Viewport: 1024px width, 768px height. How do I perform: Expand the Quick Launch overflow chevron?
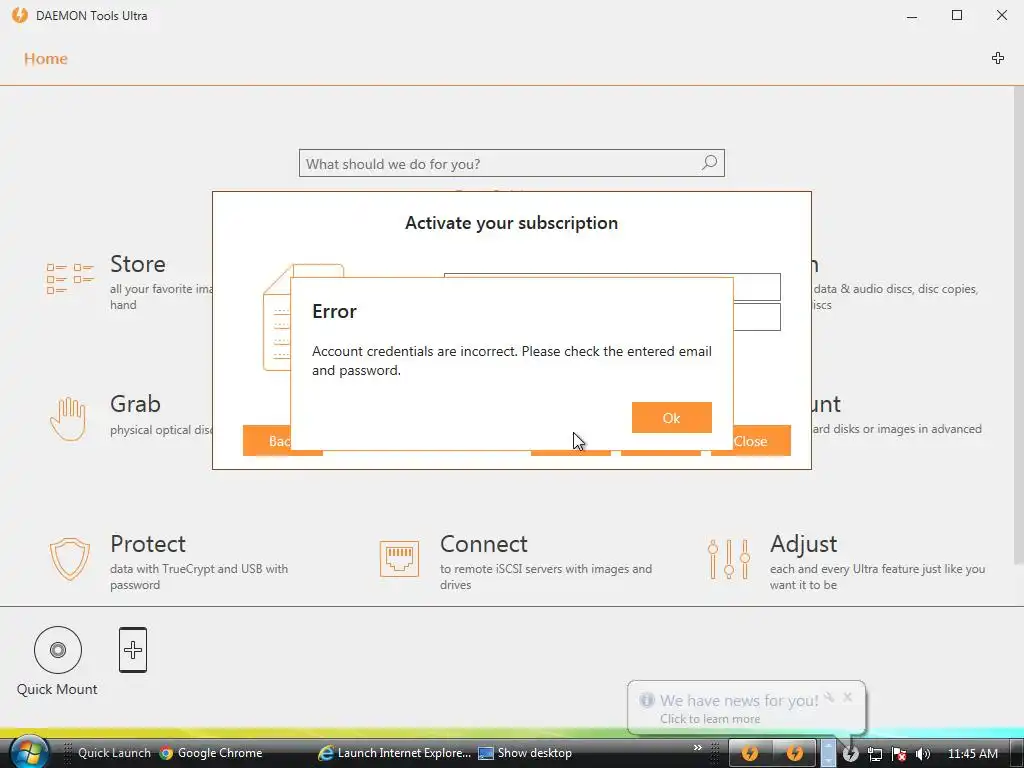697,748
